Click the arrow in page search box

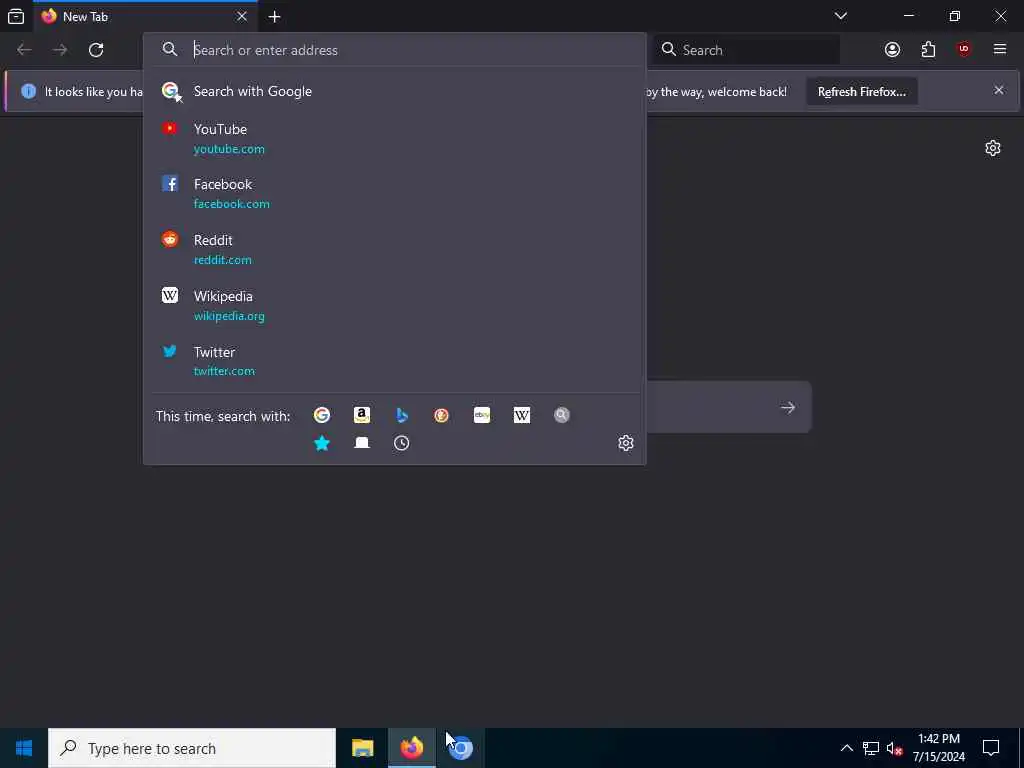tap(788, 408)
